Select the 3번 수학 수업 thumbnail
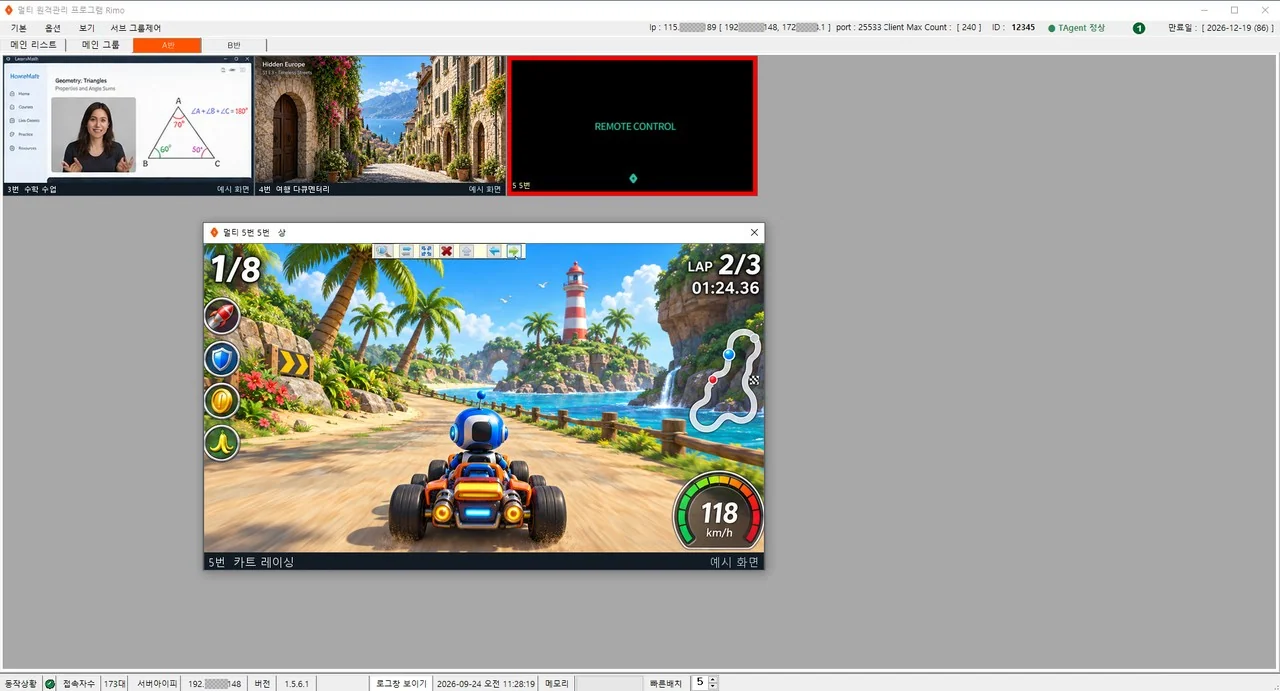 point(128,125)
